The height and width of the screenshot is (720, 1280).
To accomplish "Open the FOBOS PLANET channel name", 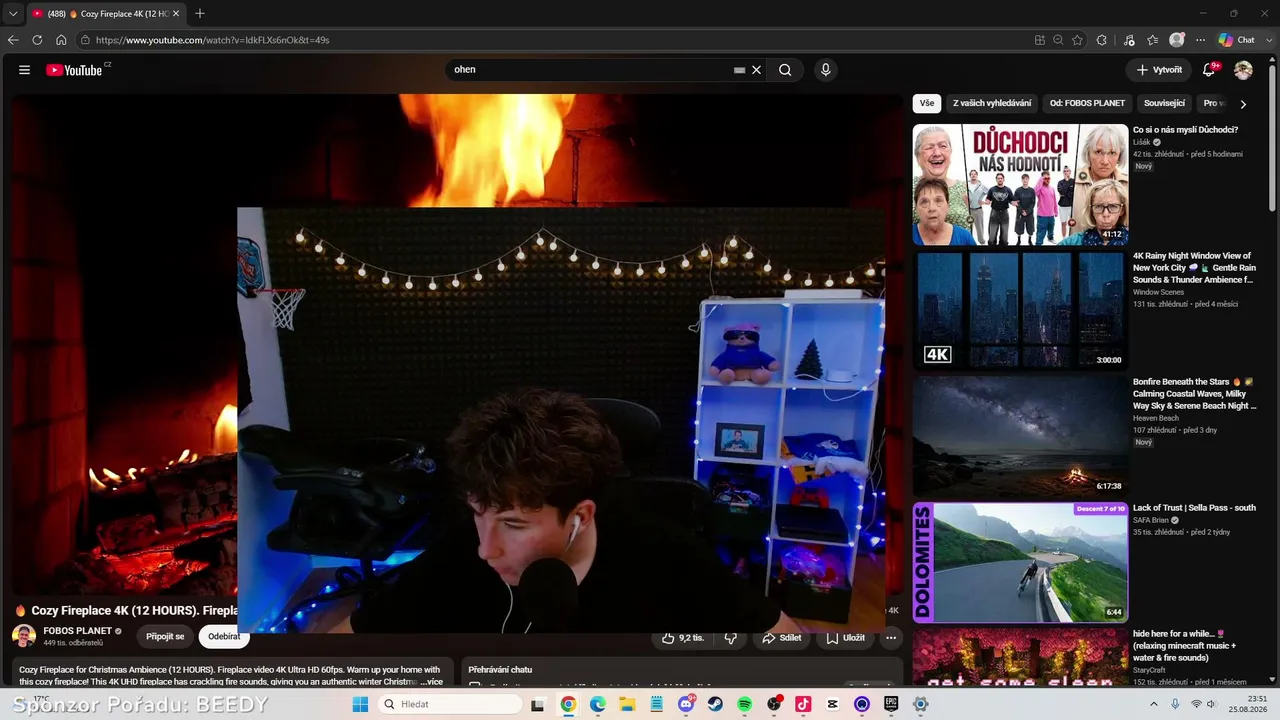I will tap(77, 631).
